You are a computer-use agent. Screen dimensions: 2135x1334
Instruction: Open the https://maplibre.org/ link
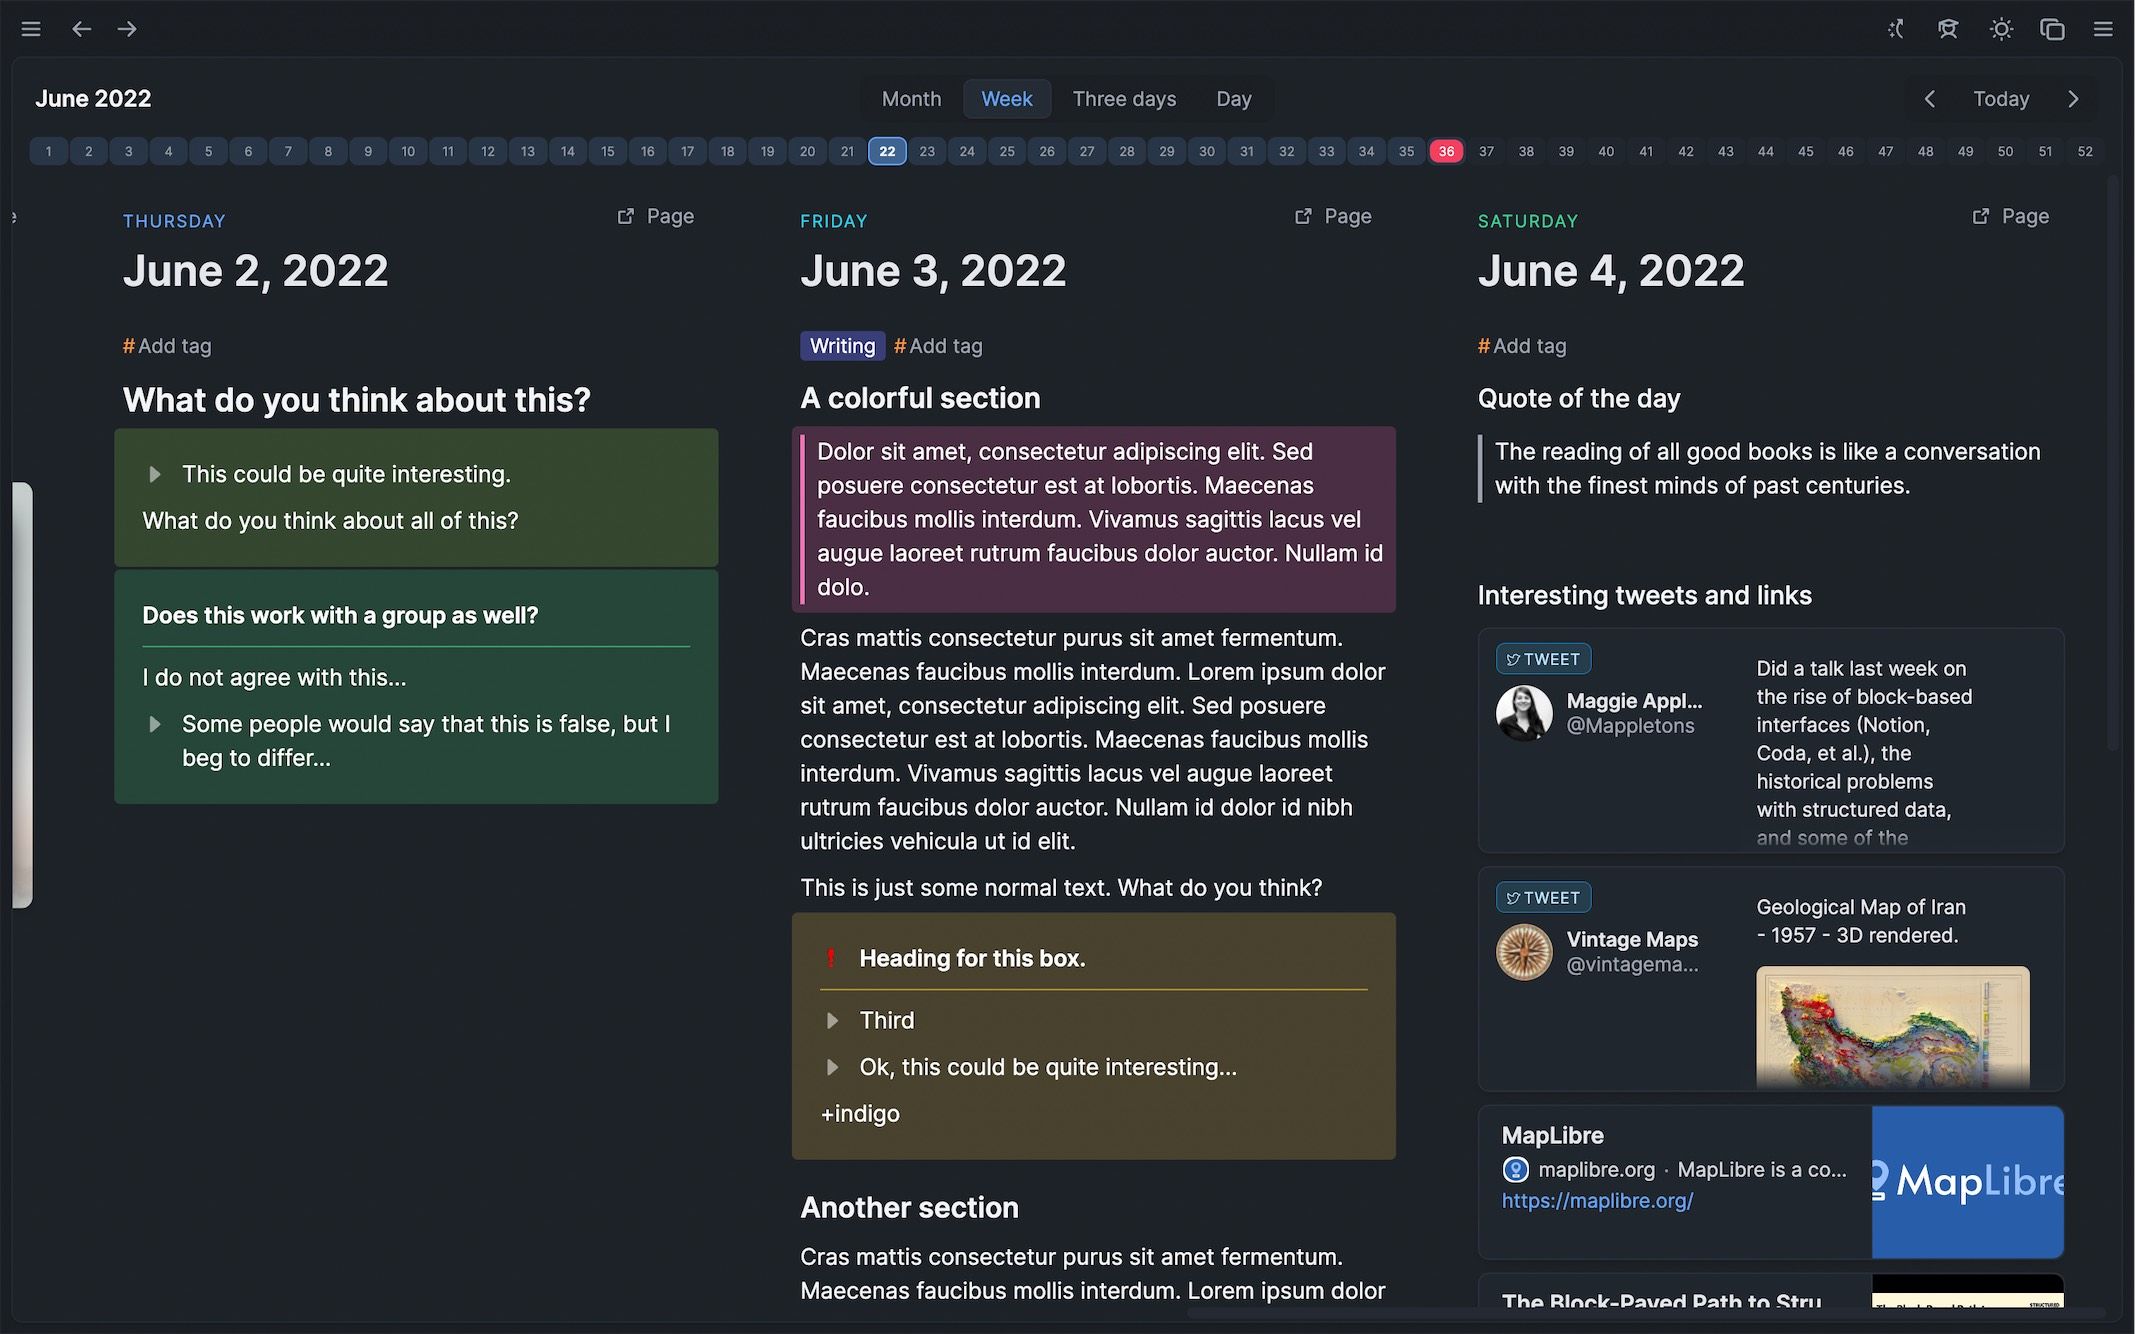[1598, 1200]
